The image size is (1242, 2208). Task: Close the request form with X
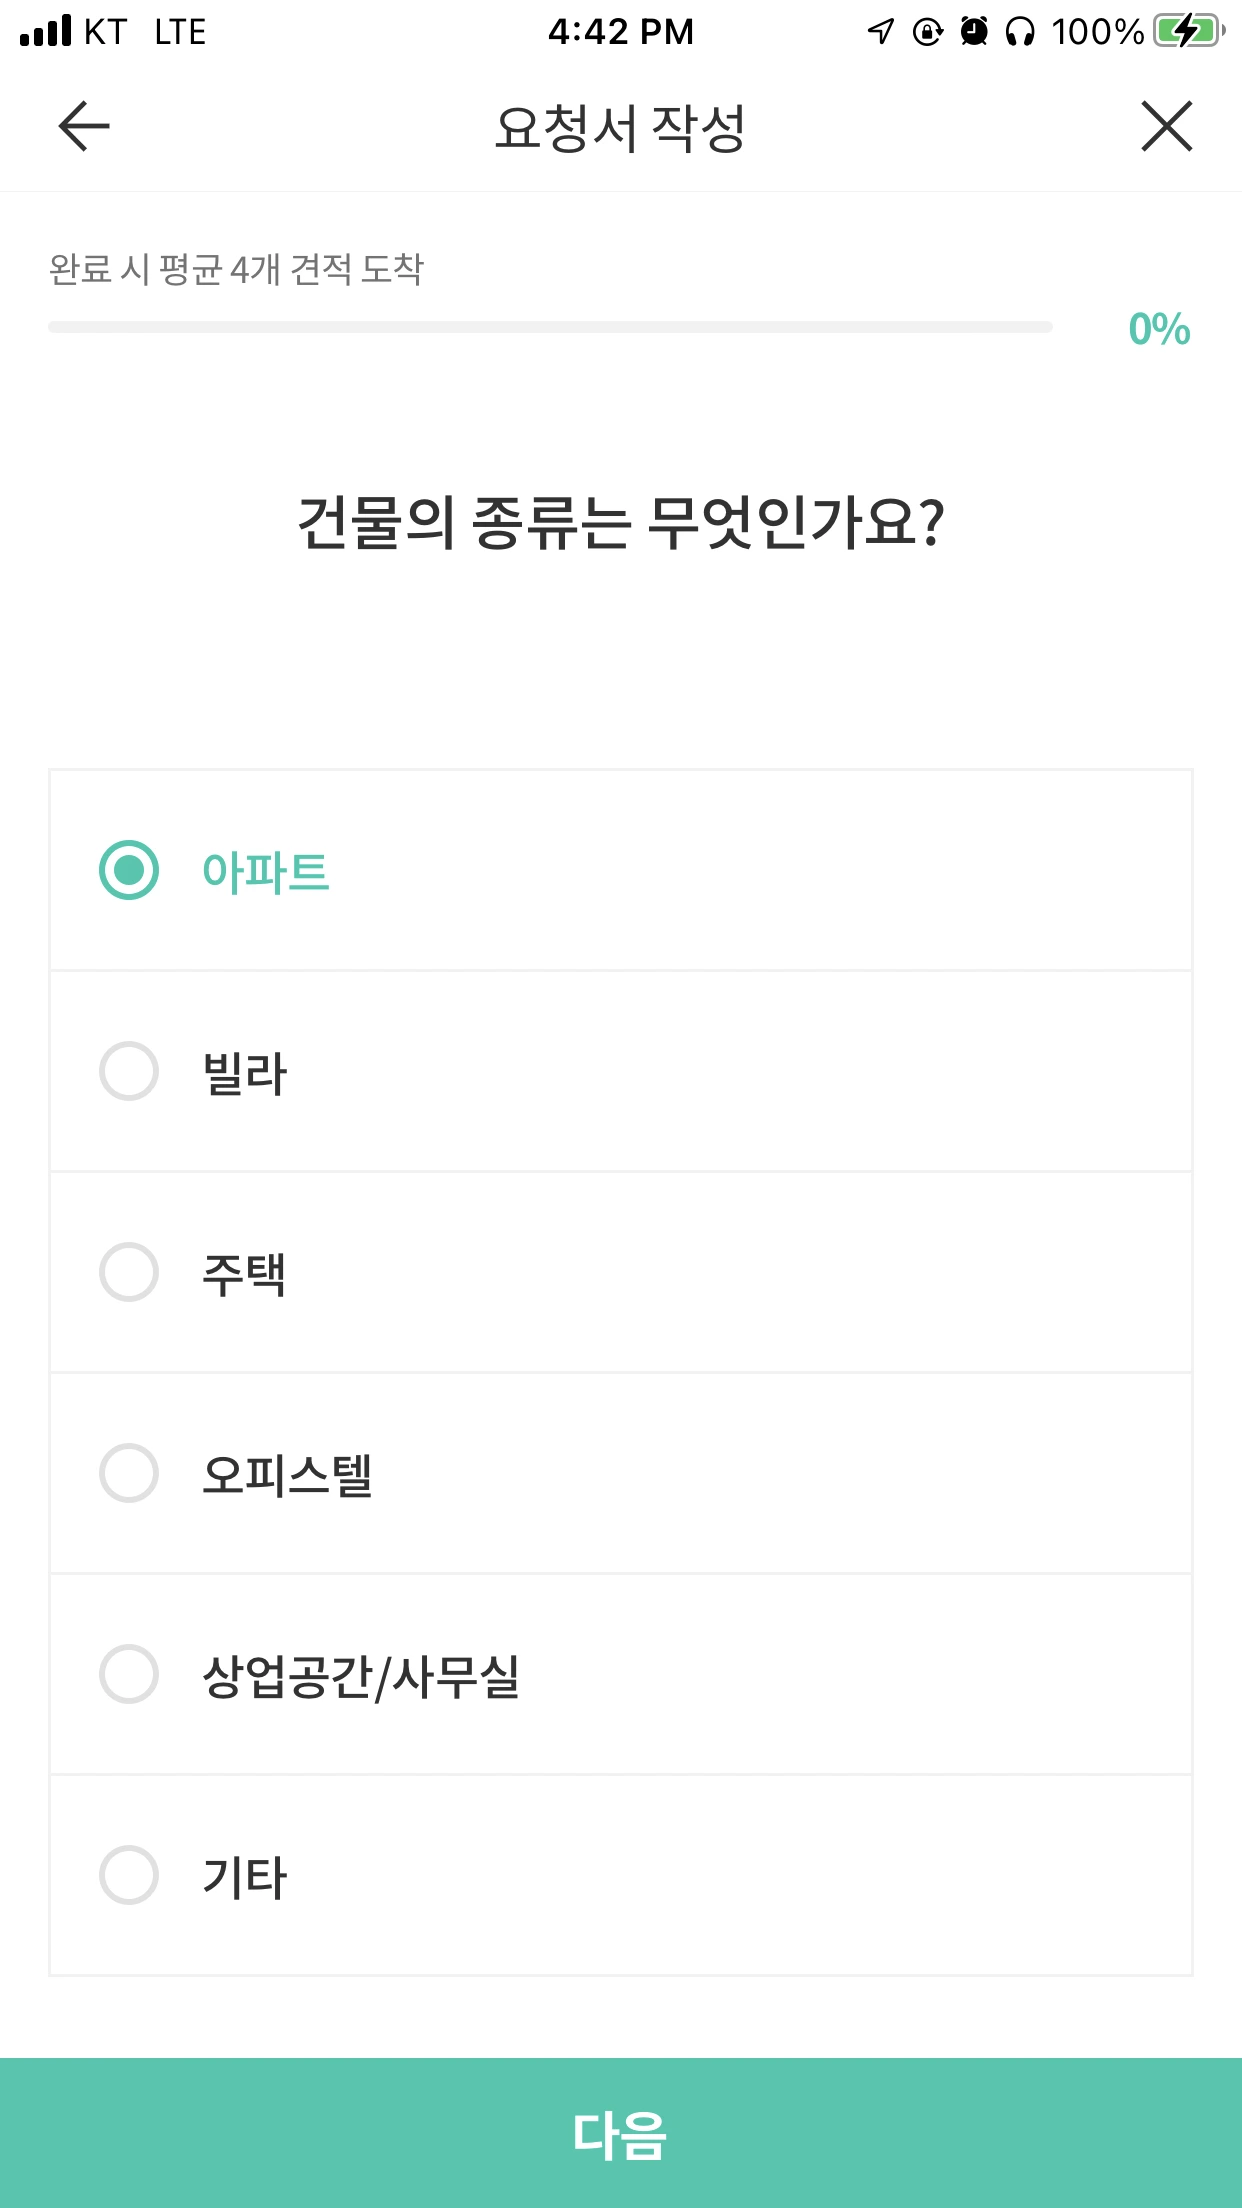tap(1166, 127)
